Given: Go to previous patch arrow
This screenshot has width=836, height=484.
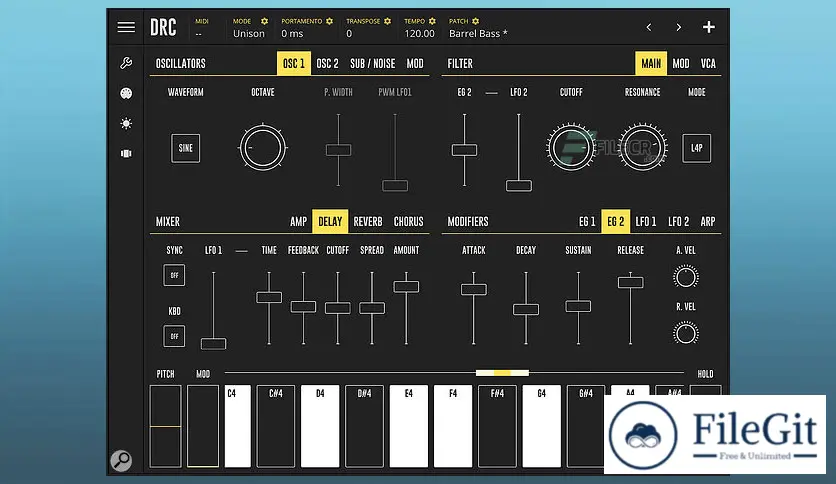Looking at the screenshot, I should (649, 27).
